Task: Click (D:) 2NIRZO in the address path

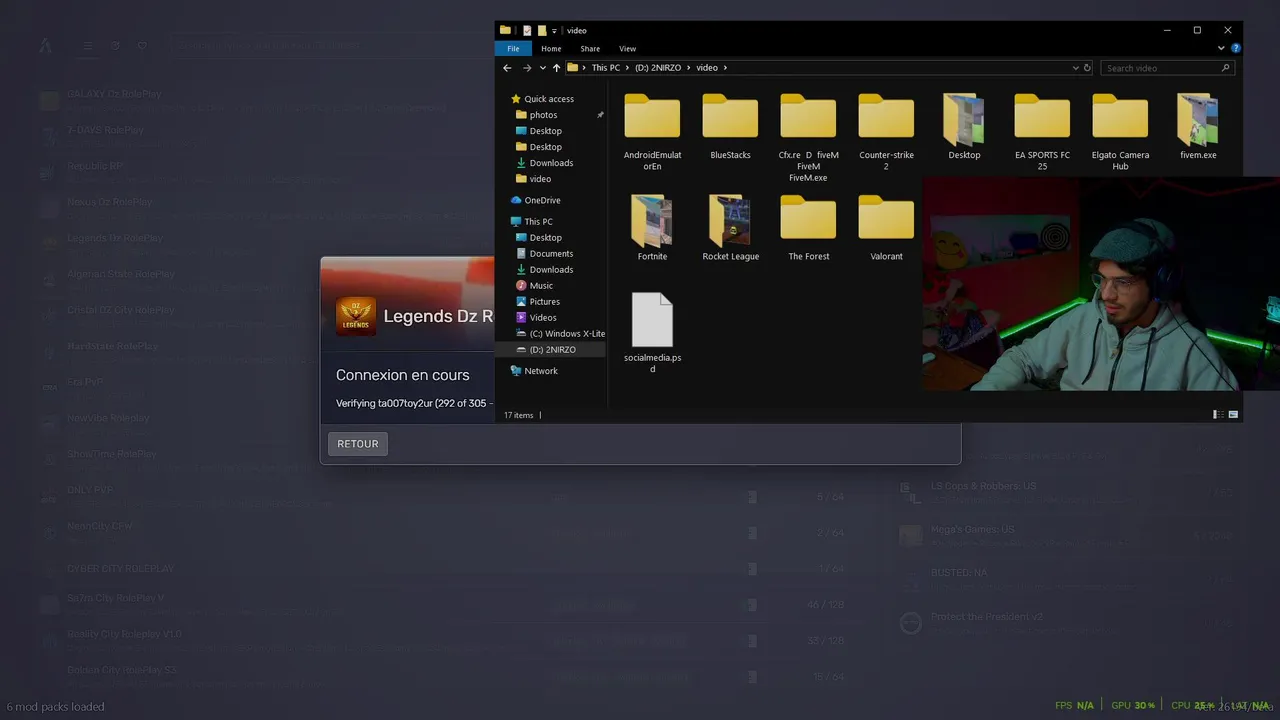Action: coord(658,68)
